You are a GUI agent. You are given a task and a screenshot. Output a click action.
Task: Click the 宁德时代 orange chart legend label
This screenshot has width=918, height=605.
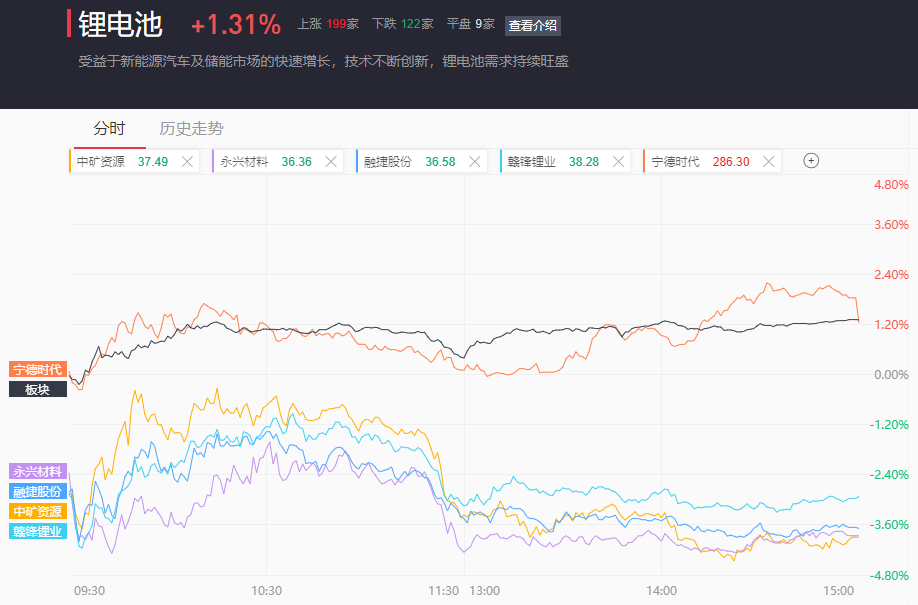click(x=38, y=369)
